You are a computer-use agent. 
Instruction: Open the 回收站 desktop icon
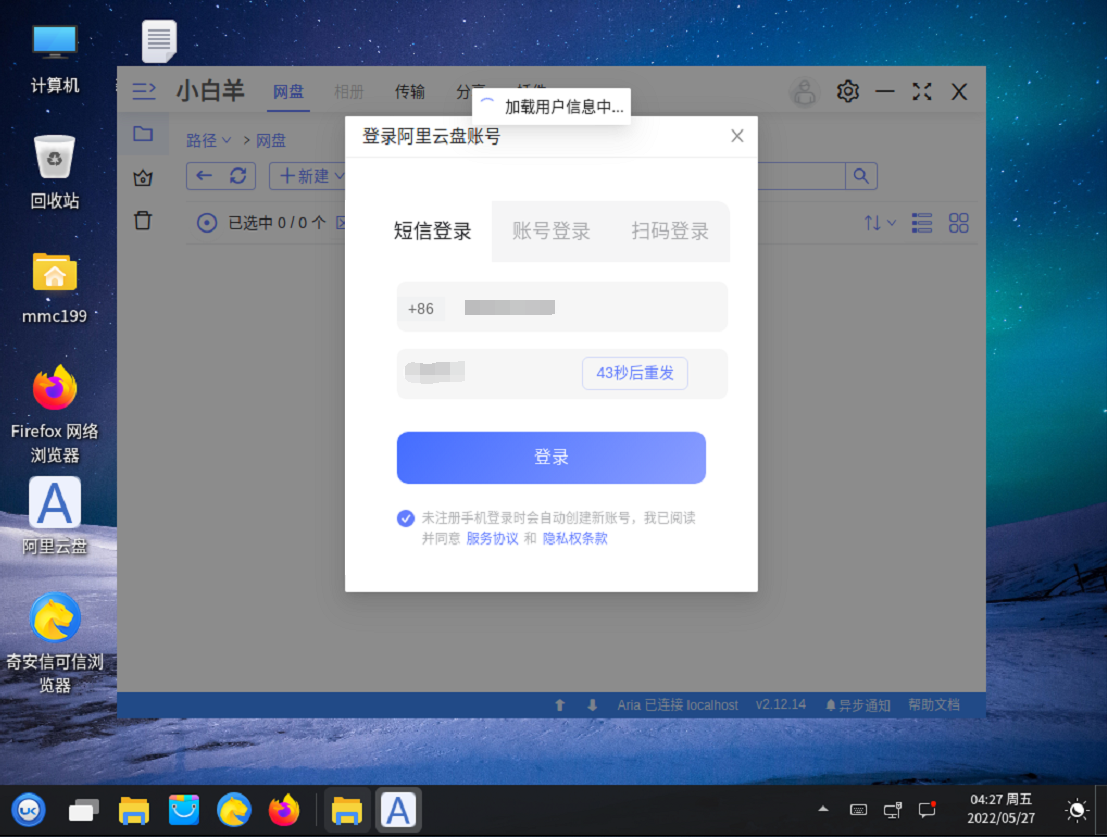tap(54, 172)
